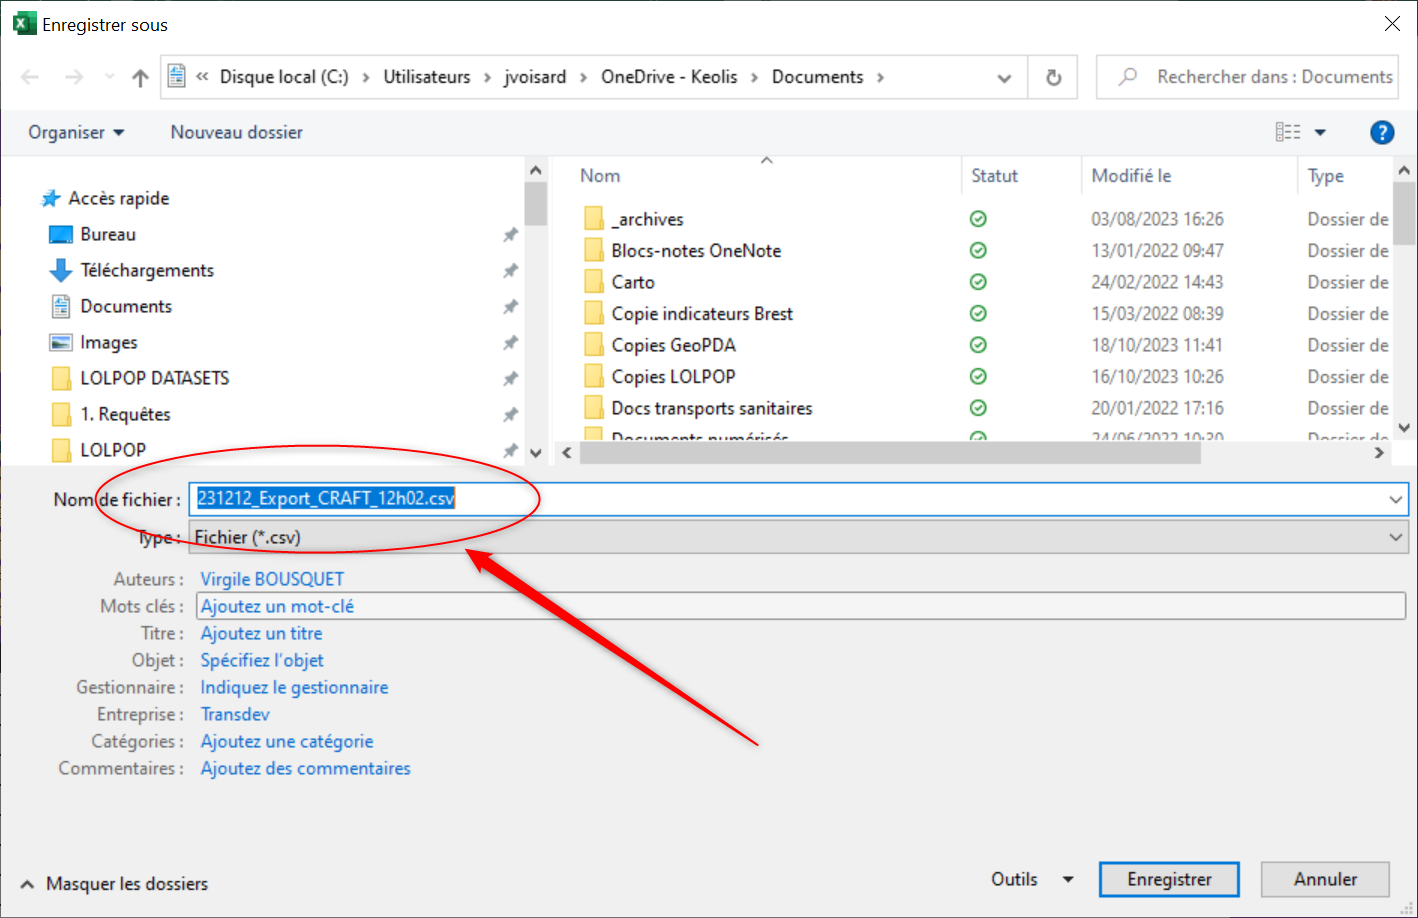Open recent locations dropdown arrow
Viewport: 1418px width, 918px height.
[x=109, y=77]
